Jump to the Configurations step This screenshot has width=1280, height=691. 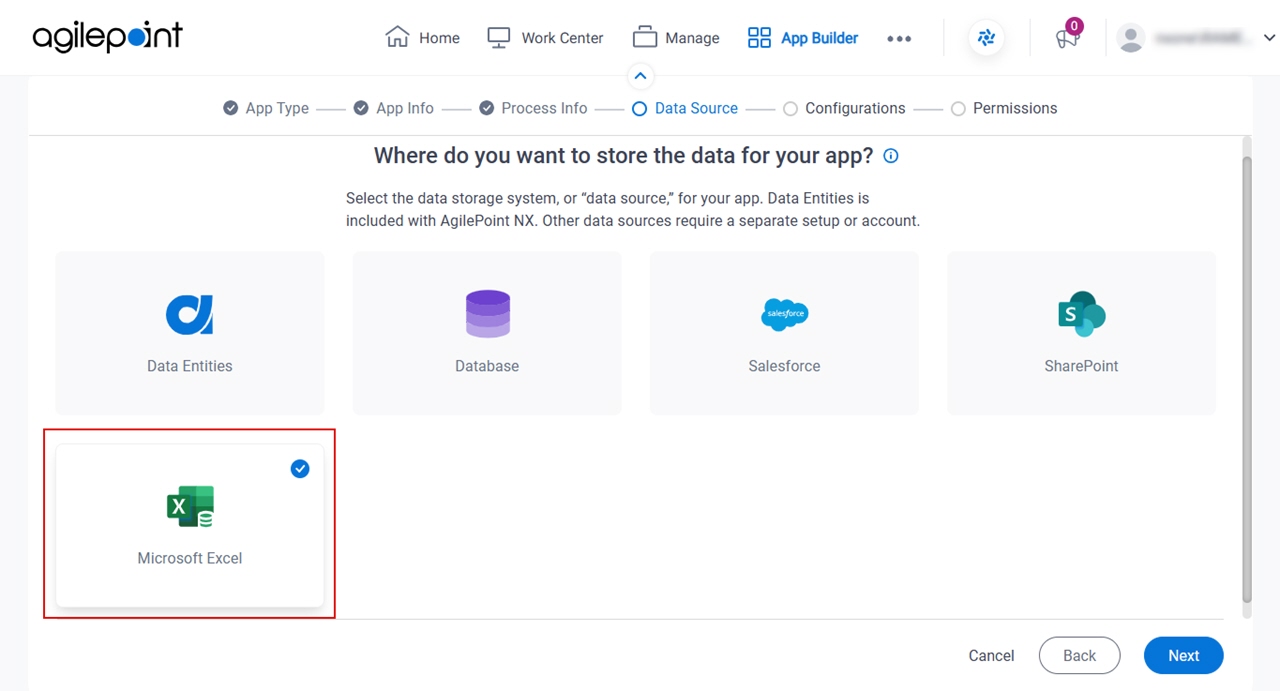(844, 108)
